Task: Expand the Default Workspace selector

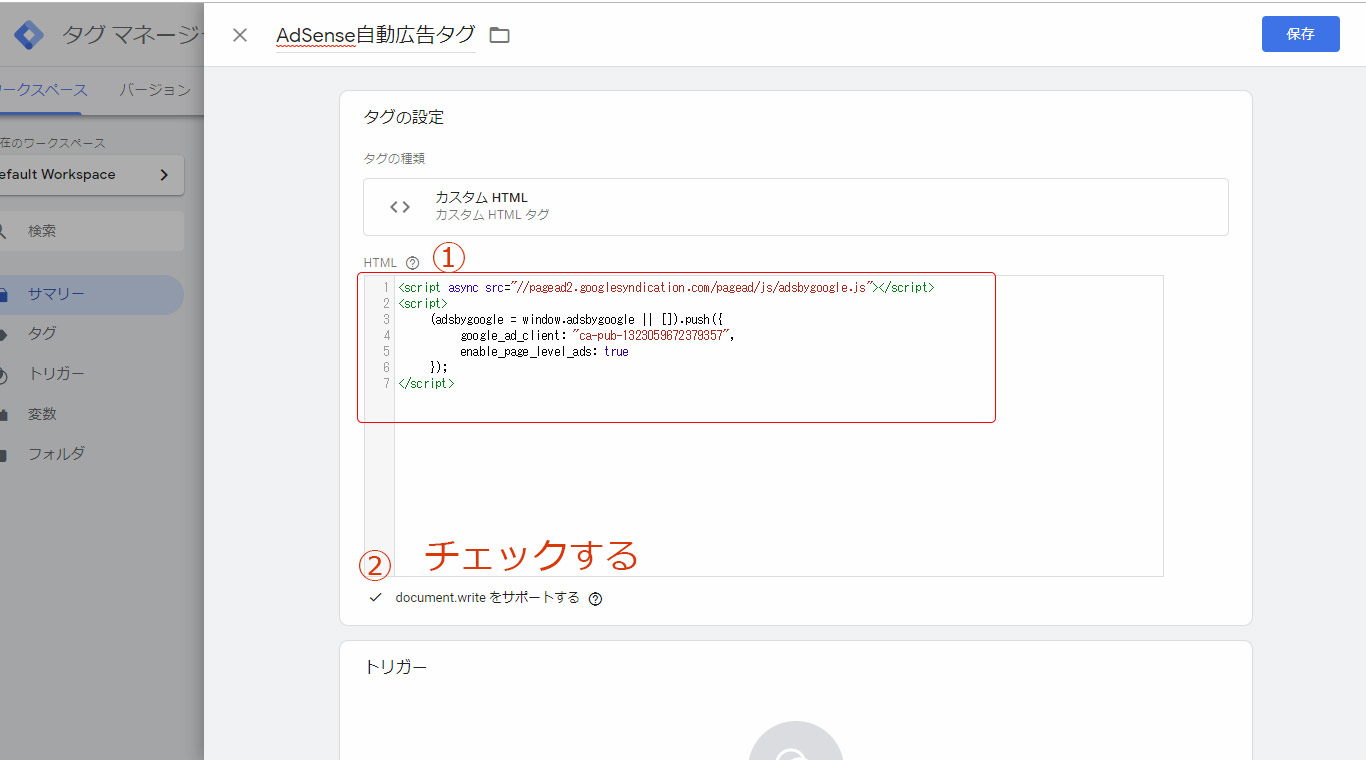Action: click(x=90, y=175)
